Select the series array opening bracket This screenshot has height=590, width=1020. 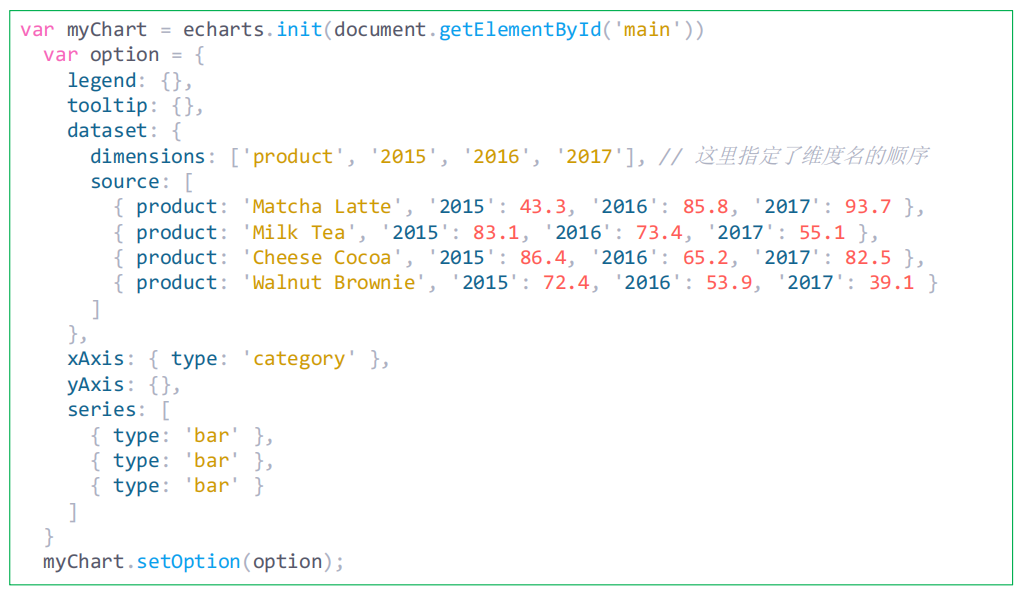click(x=164, y=409)
